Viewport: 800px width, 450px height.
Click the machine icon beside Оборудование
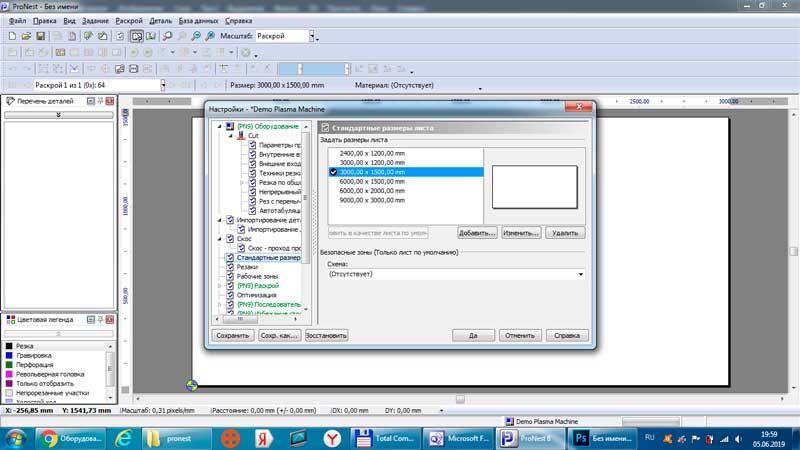point(230,126)
